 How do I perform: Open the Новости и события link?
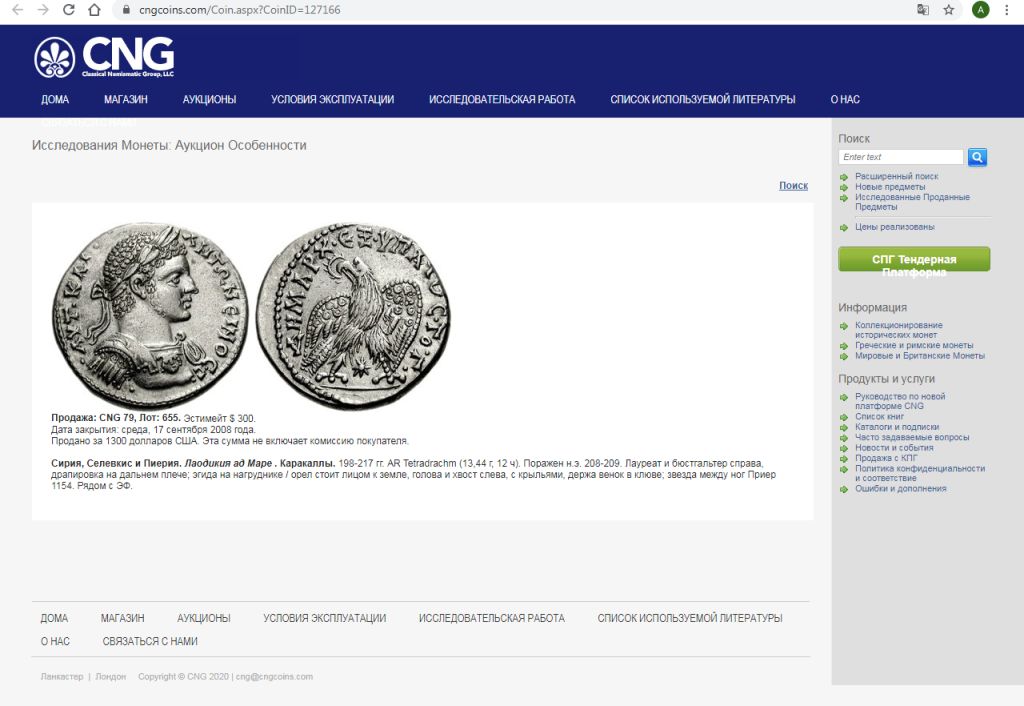point(894,447)
